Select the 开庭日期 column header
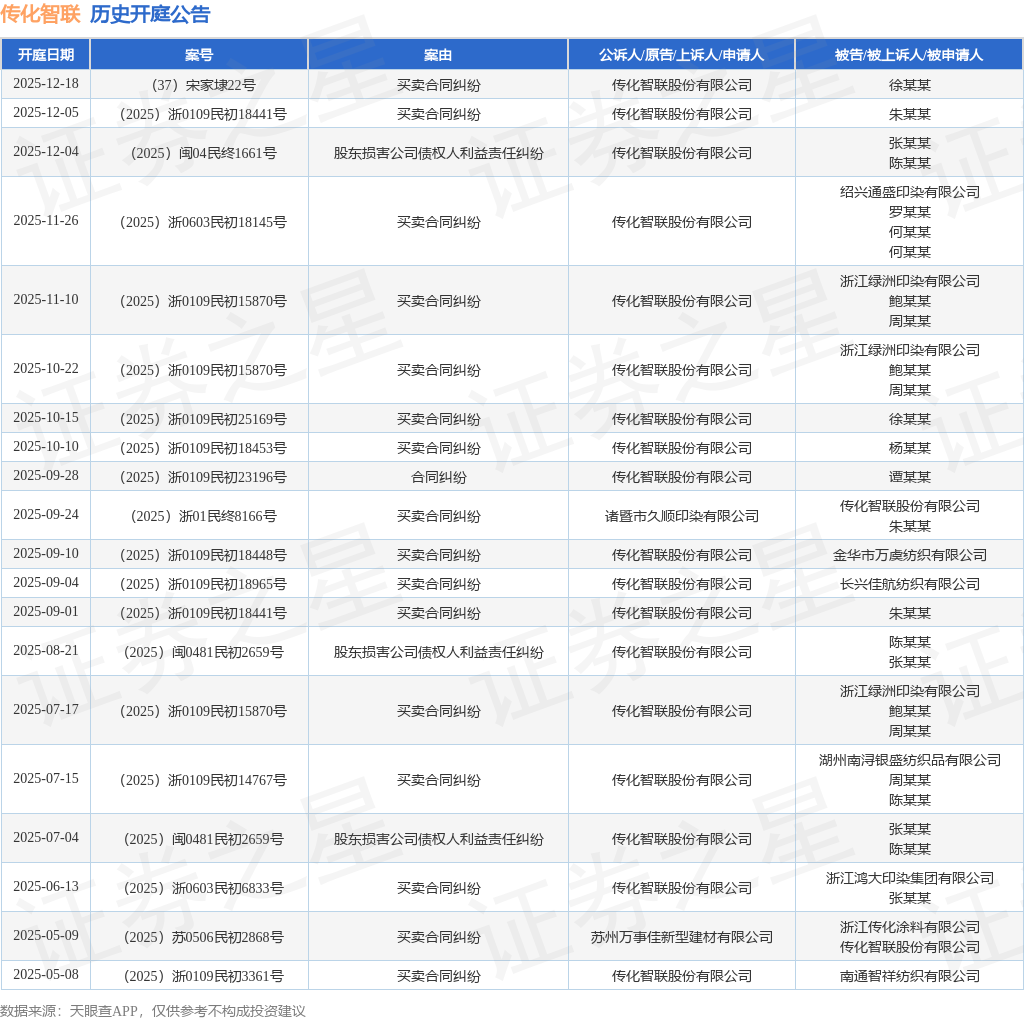The height and width of the screenshot is (1020, 1024). coord(46,55)
